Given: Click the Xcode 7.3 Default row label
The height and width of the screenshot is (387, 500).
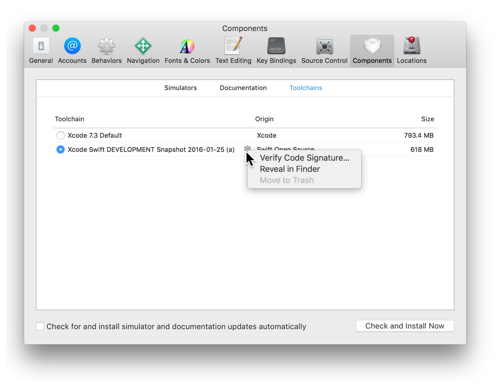Looking at the screenshot, I should (95, 135).
